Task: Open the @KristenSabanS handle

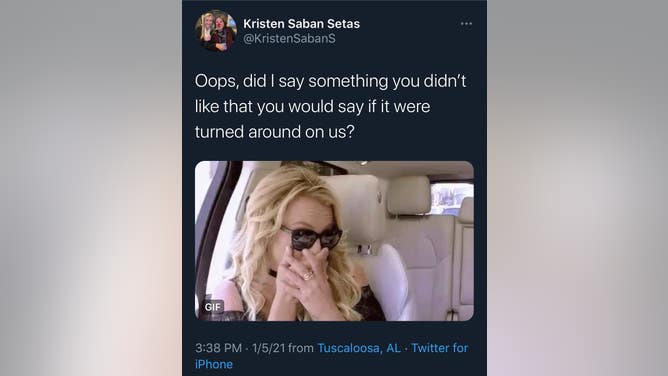Action: pos(289,38)
